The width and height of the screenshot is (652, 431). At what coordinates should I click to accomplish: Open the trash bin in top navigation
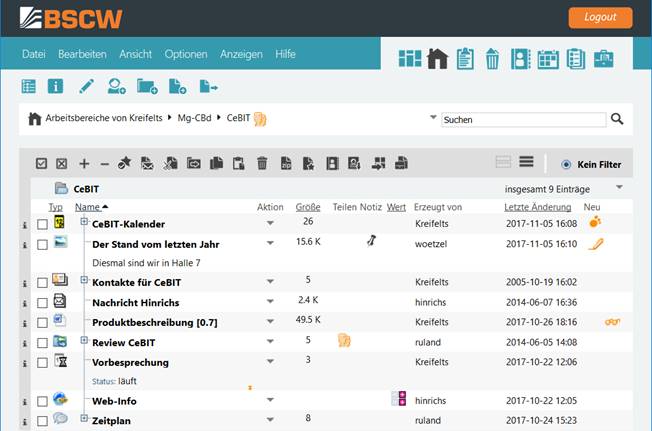point(492,59)
